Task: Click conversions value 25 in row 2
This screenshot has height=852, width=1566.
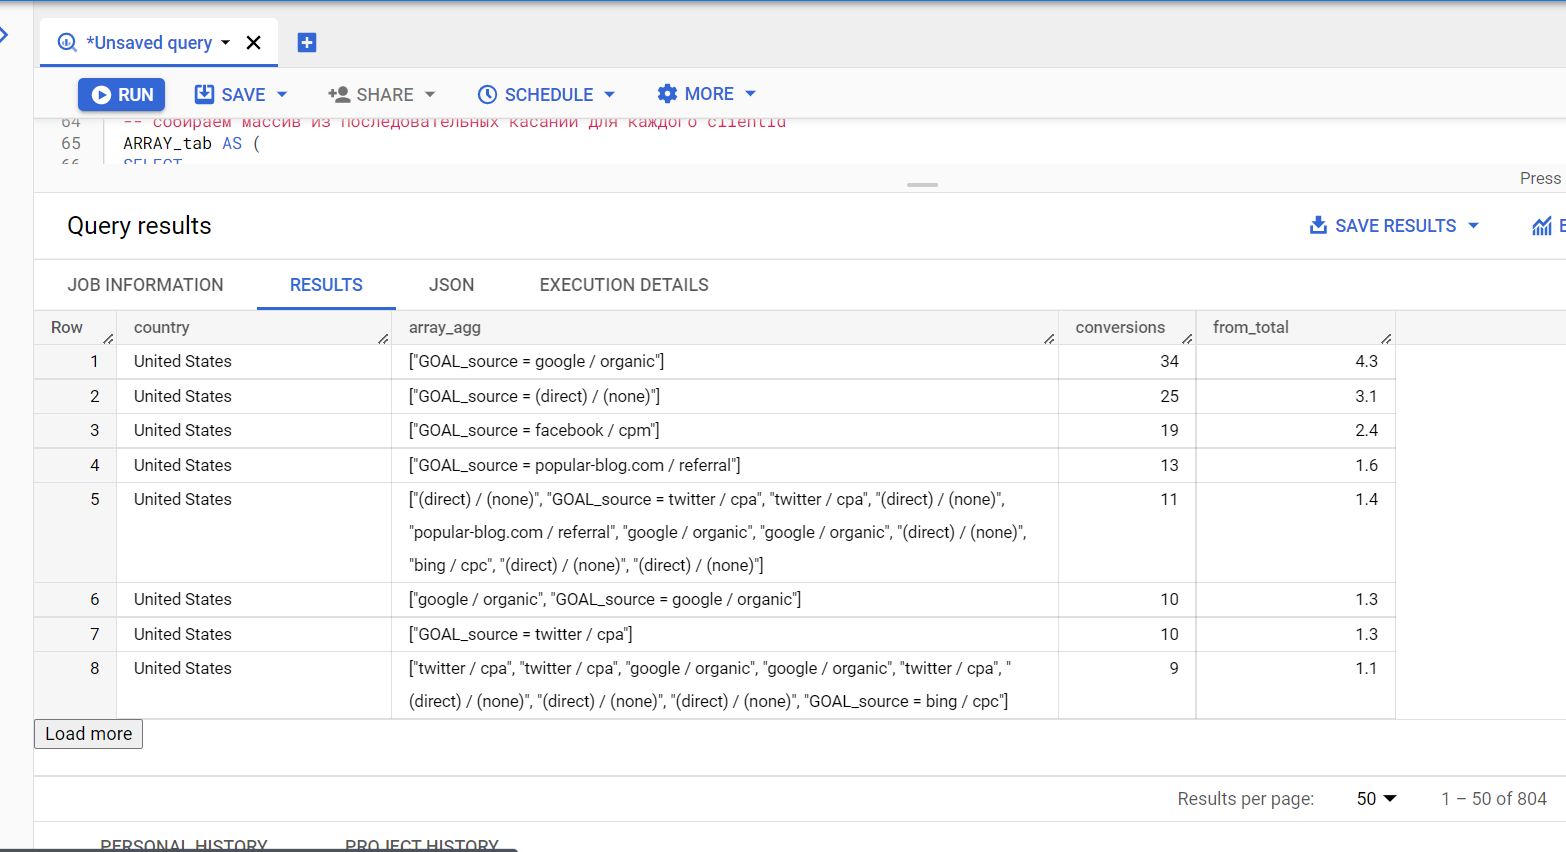Action: [x=1169, y=396]
